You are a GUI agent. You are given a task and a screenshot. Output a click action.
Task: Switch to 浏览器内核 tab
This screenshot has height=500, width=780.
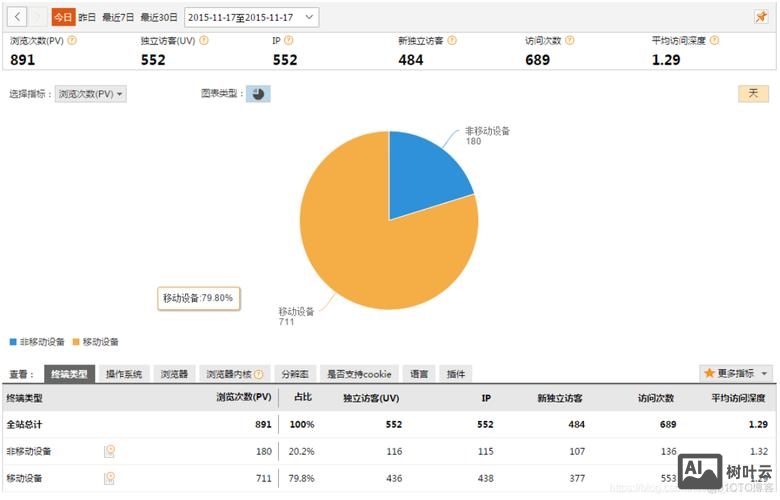[x=234, y=374]
